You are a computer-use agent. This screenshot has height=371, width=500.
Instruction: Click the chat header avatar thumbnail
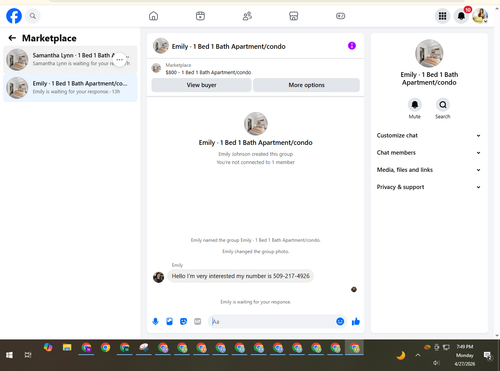[161, 46]
